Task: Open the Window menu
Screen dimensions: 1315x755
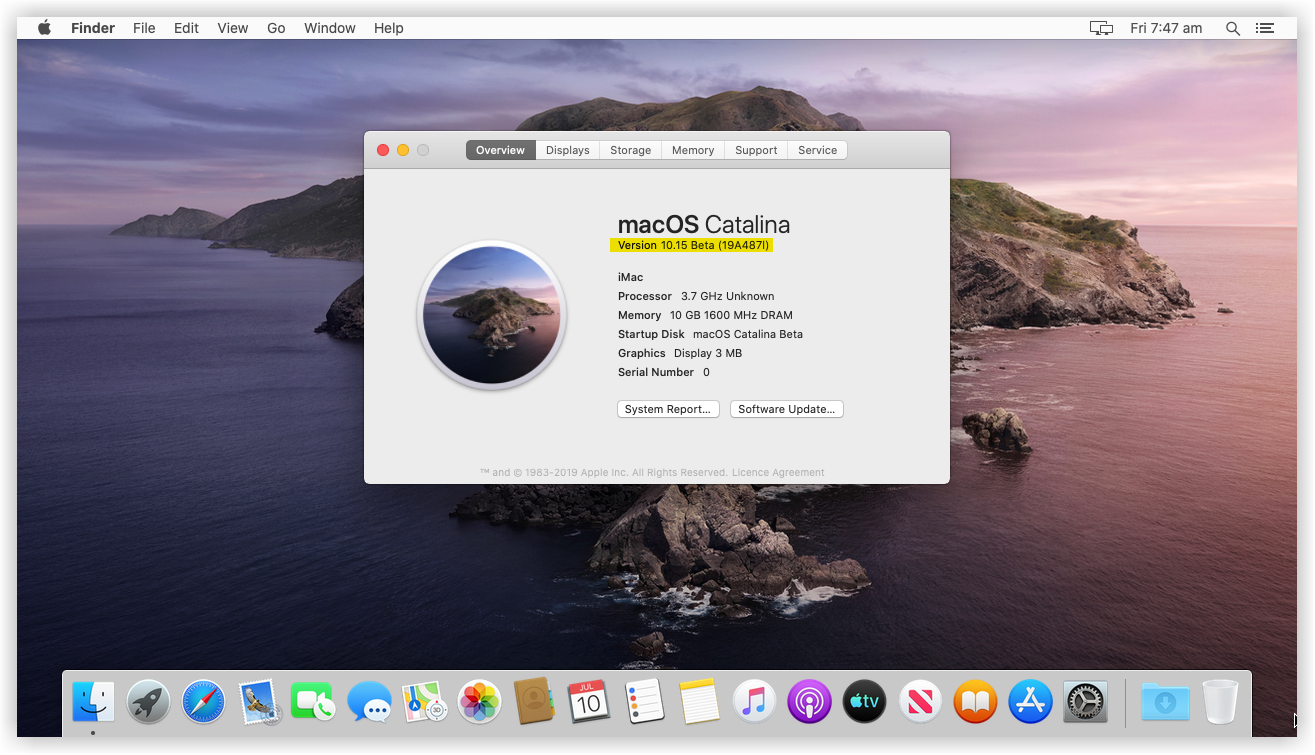Action: (330, 28)
